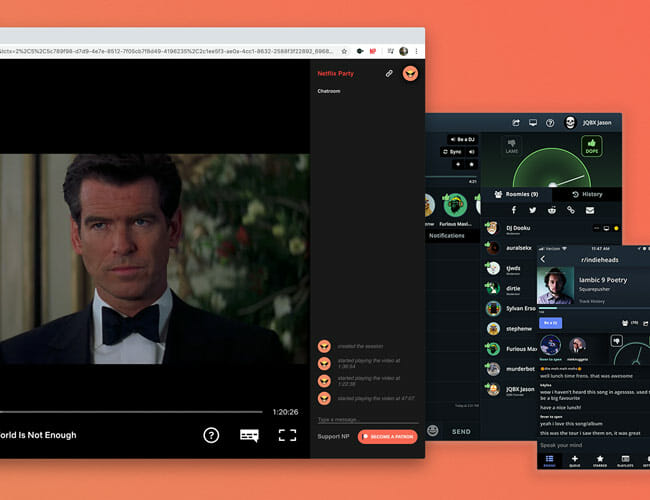Open the Track History link on mobile

pos(592,301)
